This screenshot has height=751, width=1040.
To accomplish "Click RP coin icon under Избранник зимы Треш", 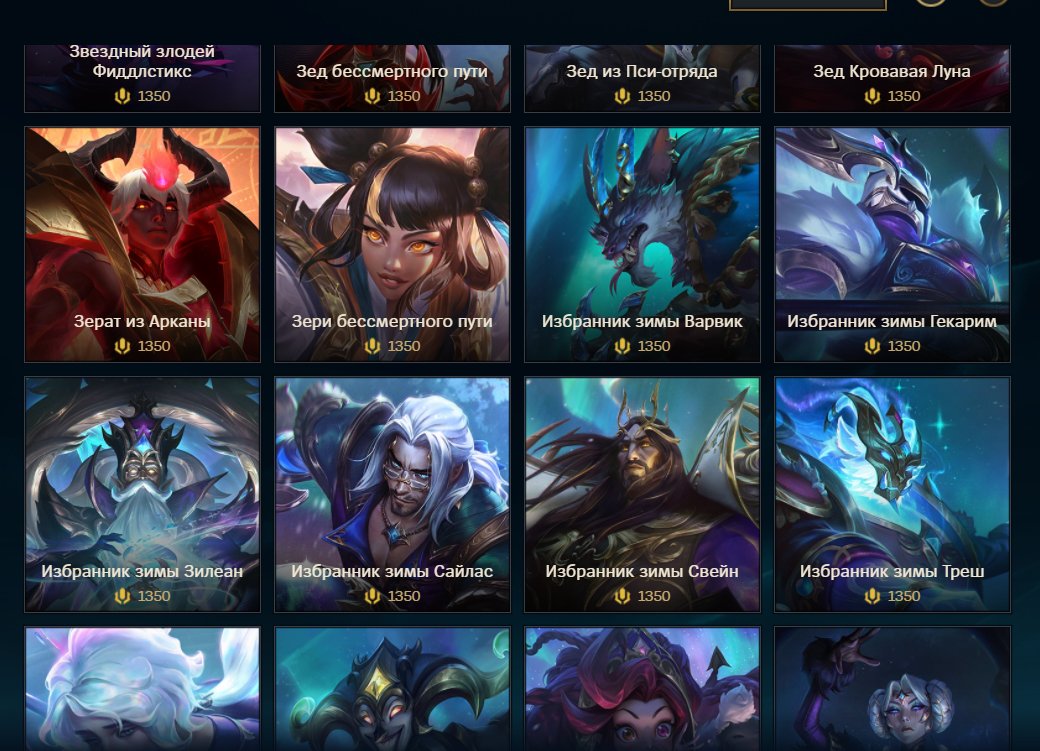I will pos(872,596).
